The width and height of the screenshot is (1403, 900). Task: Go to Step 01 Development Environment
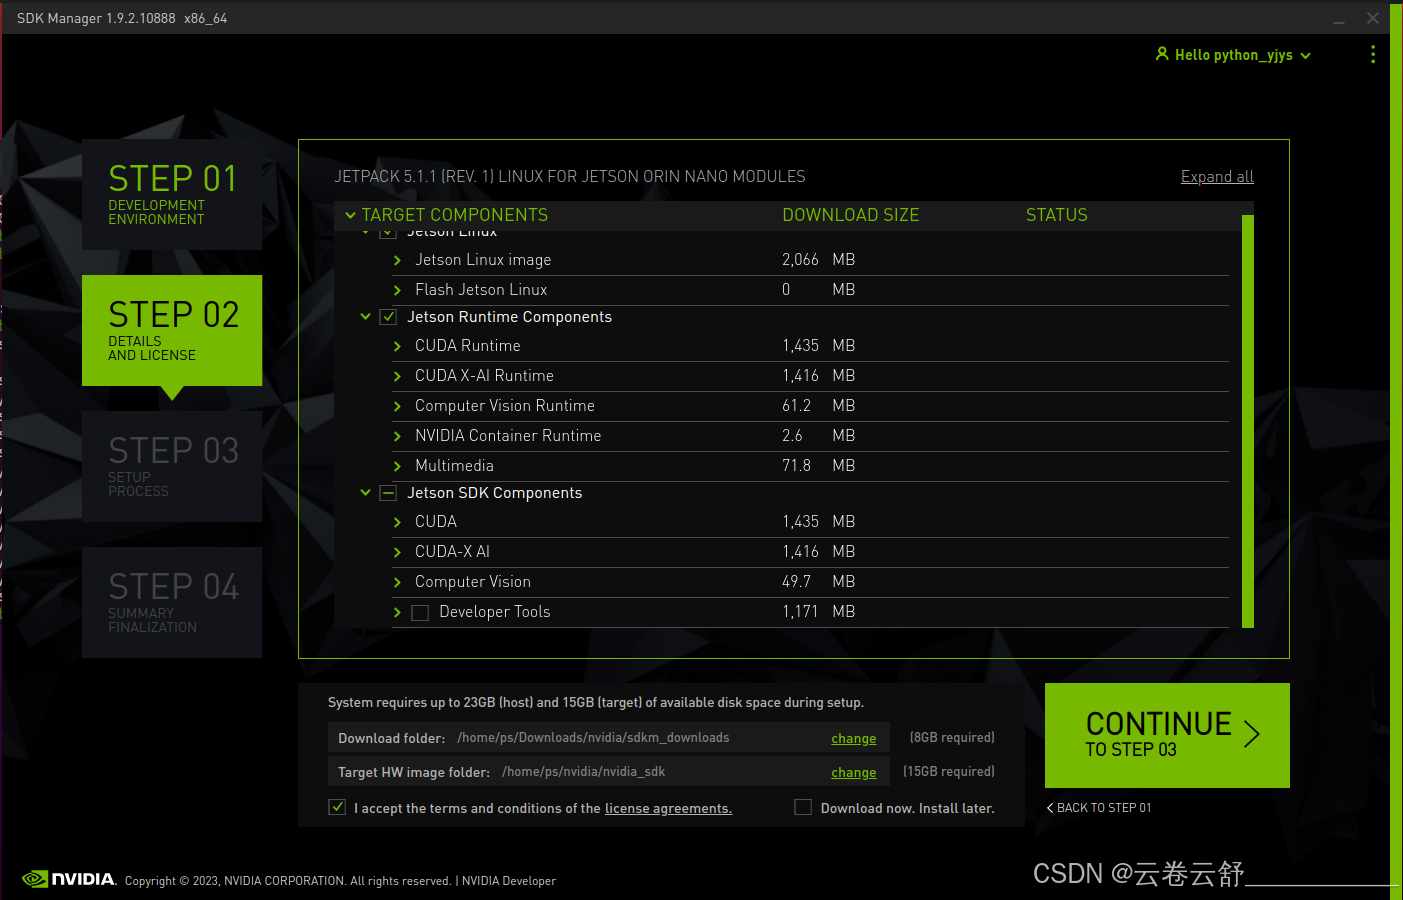172,194
